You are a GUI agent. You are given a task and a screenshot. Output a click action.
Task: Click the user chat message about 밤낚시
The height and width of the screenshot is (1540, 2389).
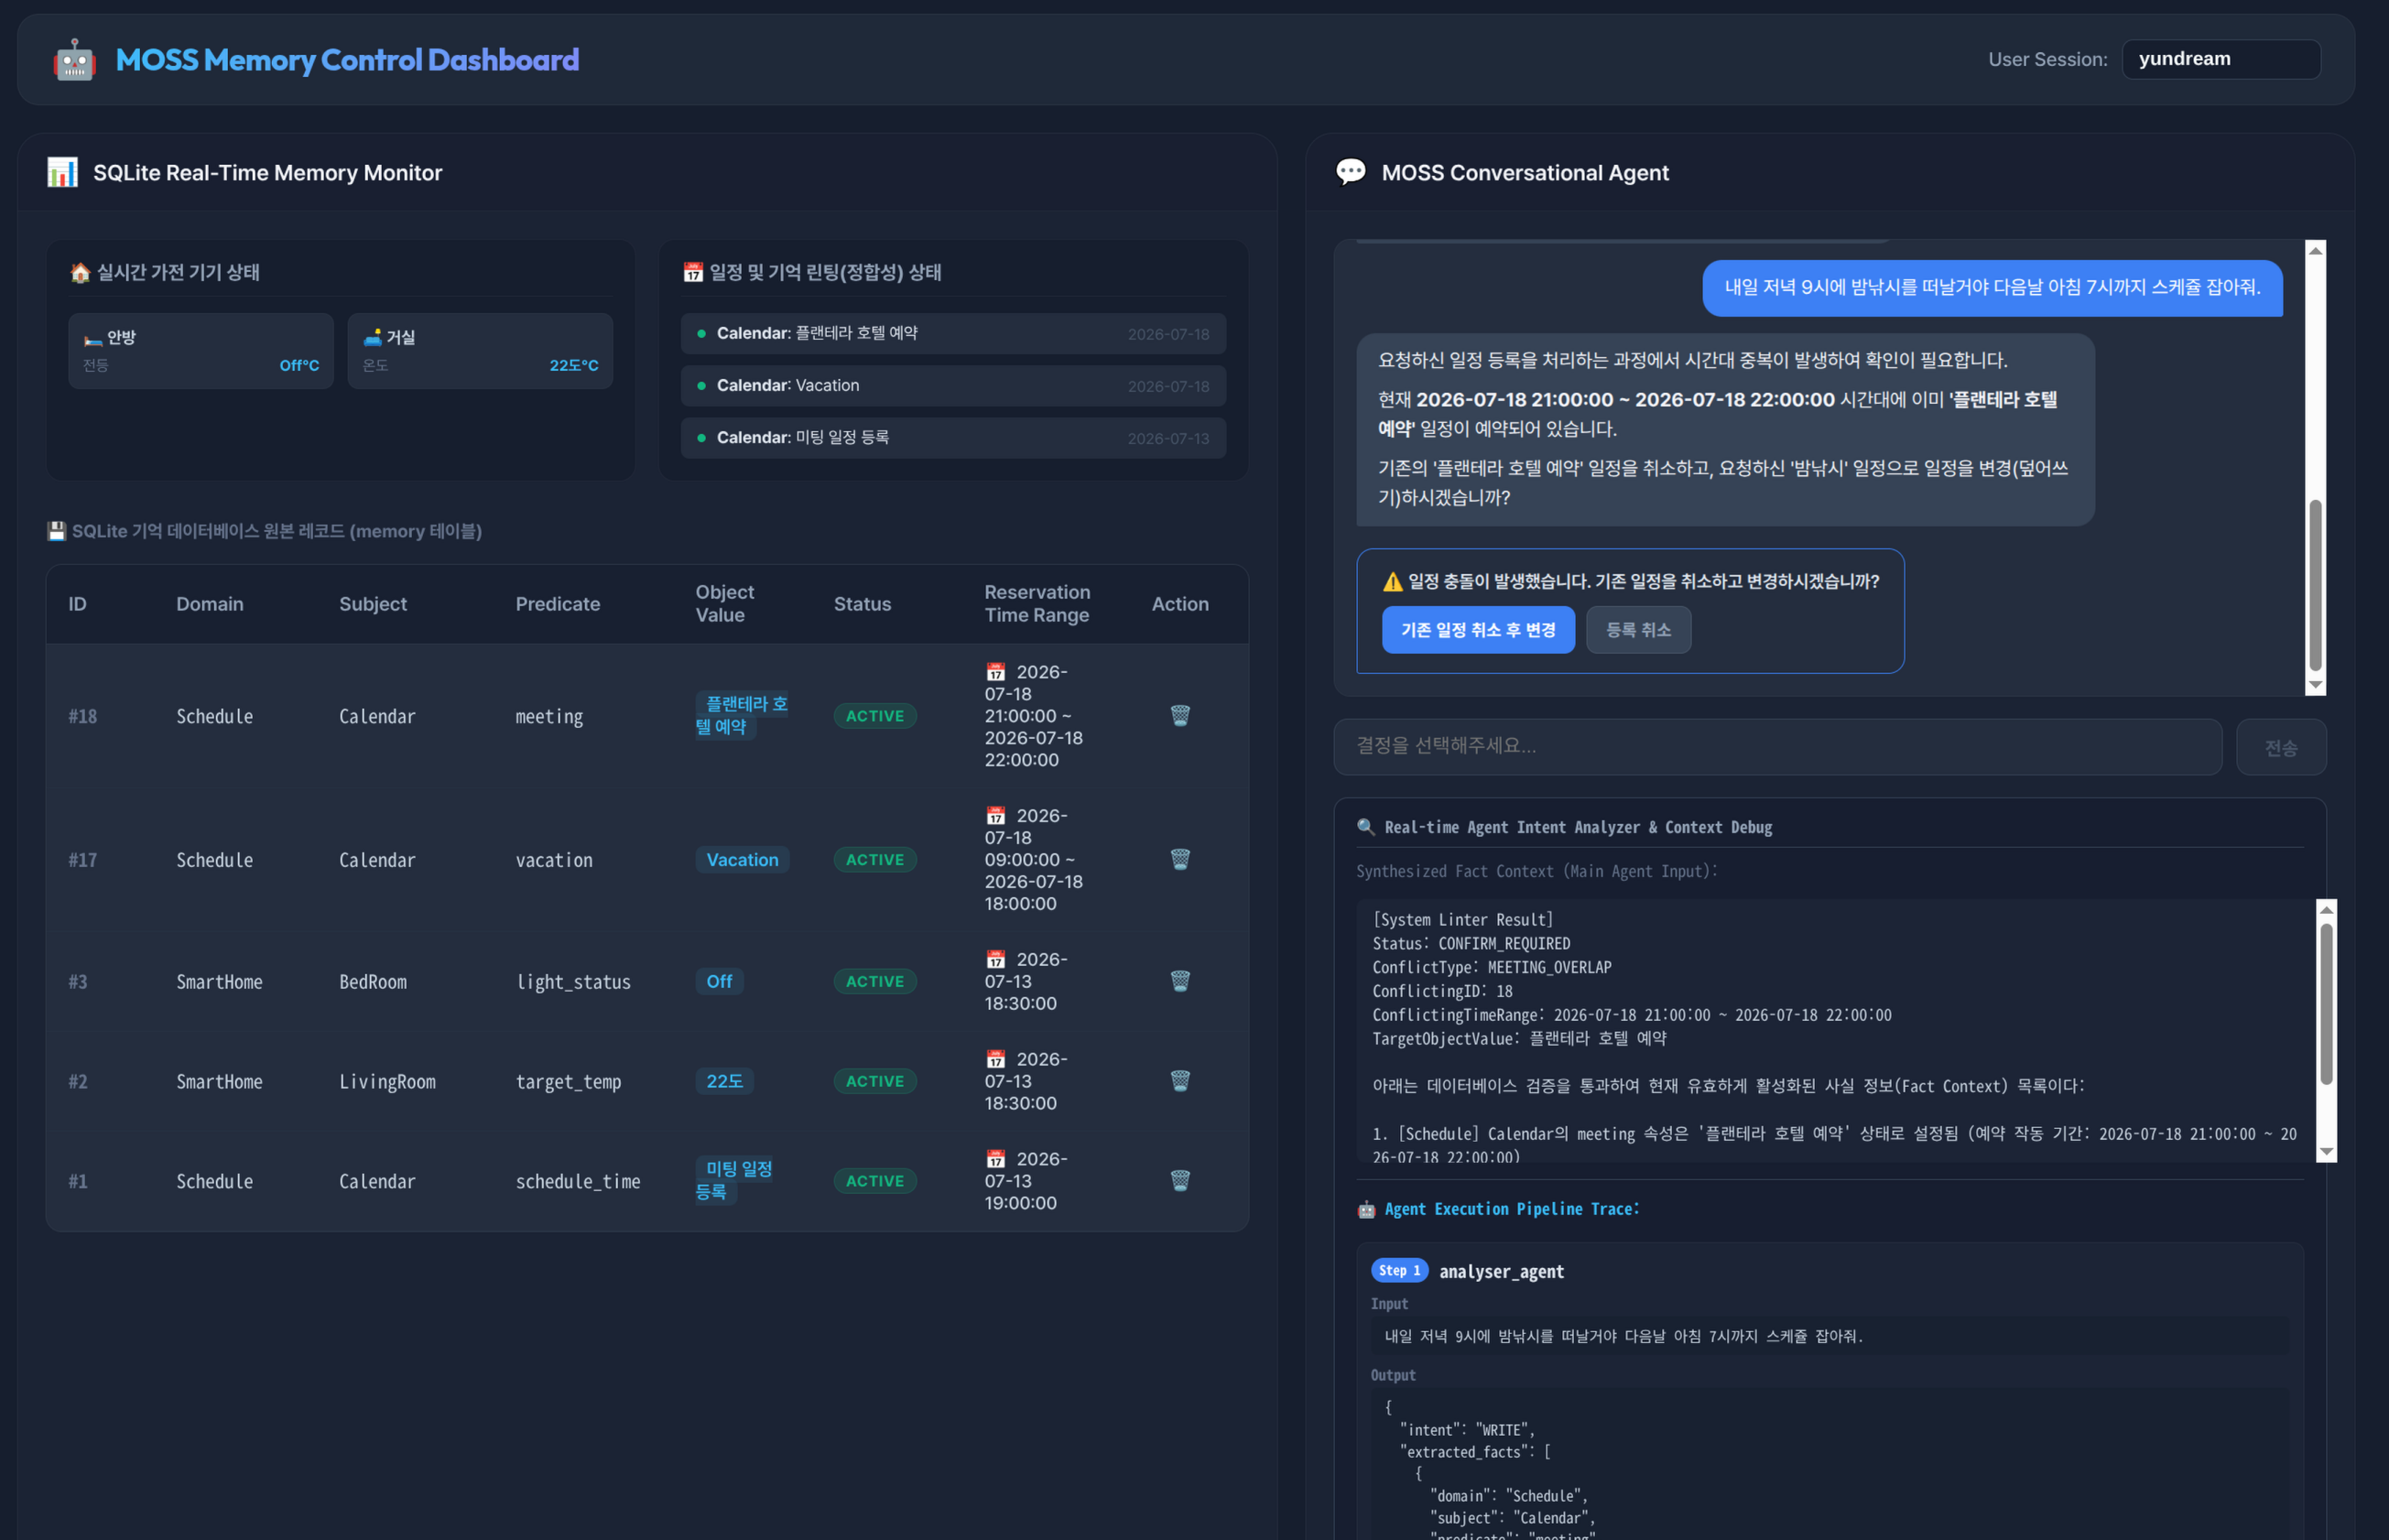(x=1992, y=288)
